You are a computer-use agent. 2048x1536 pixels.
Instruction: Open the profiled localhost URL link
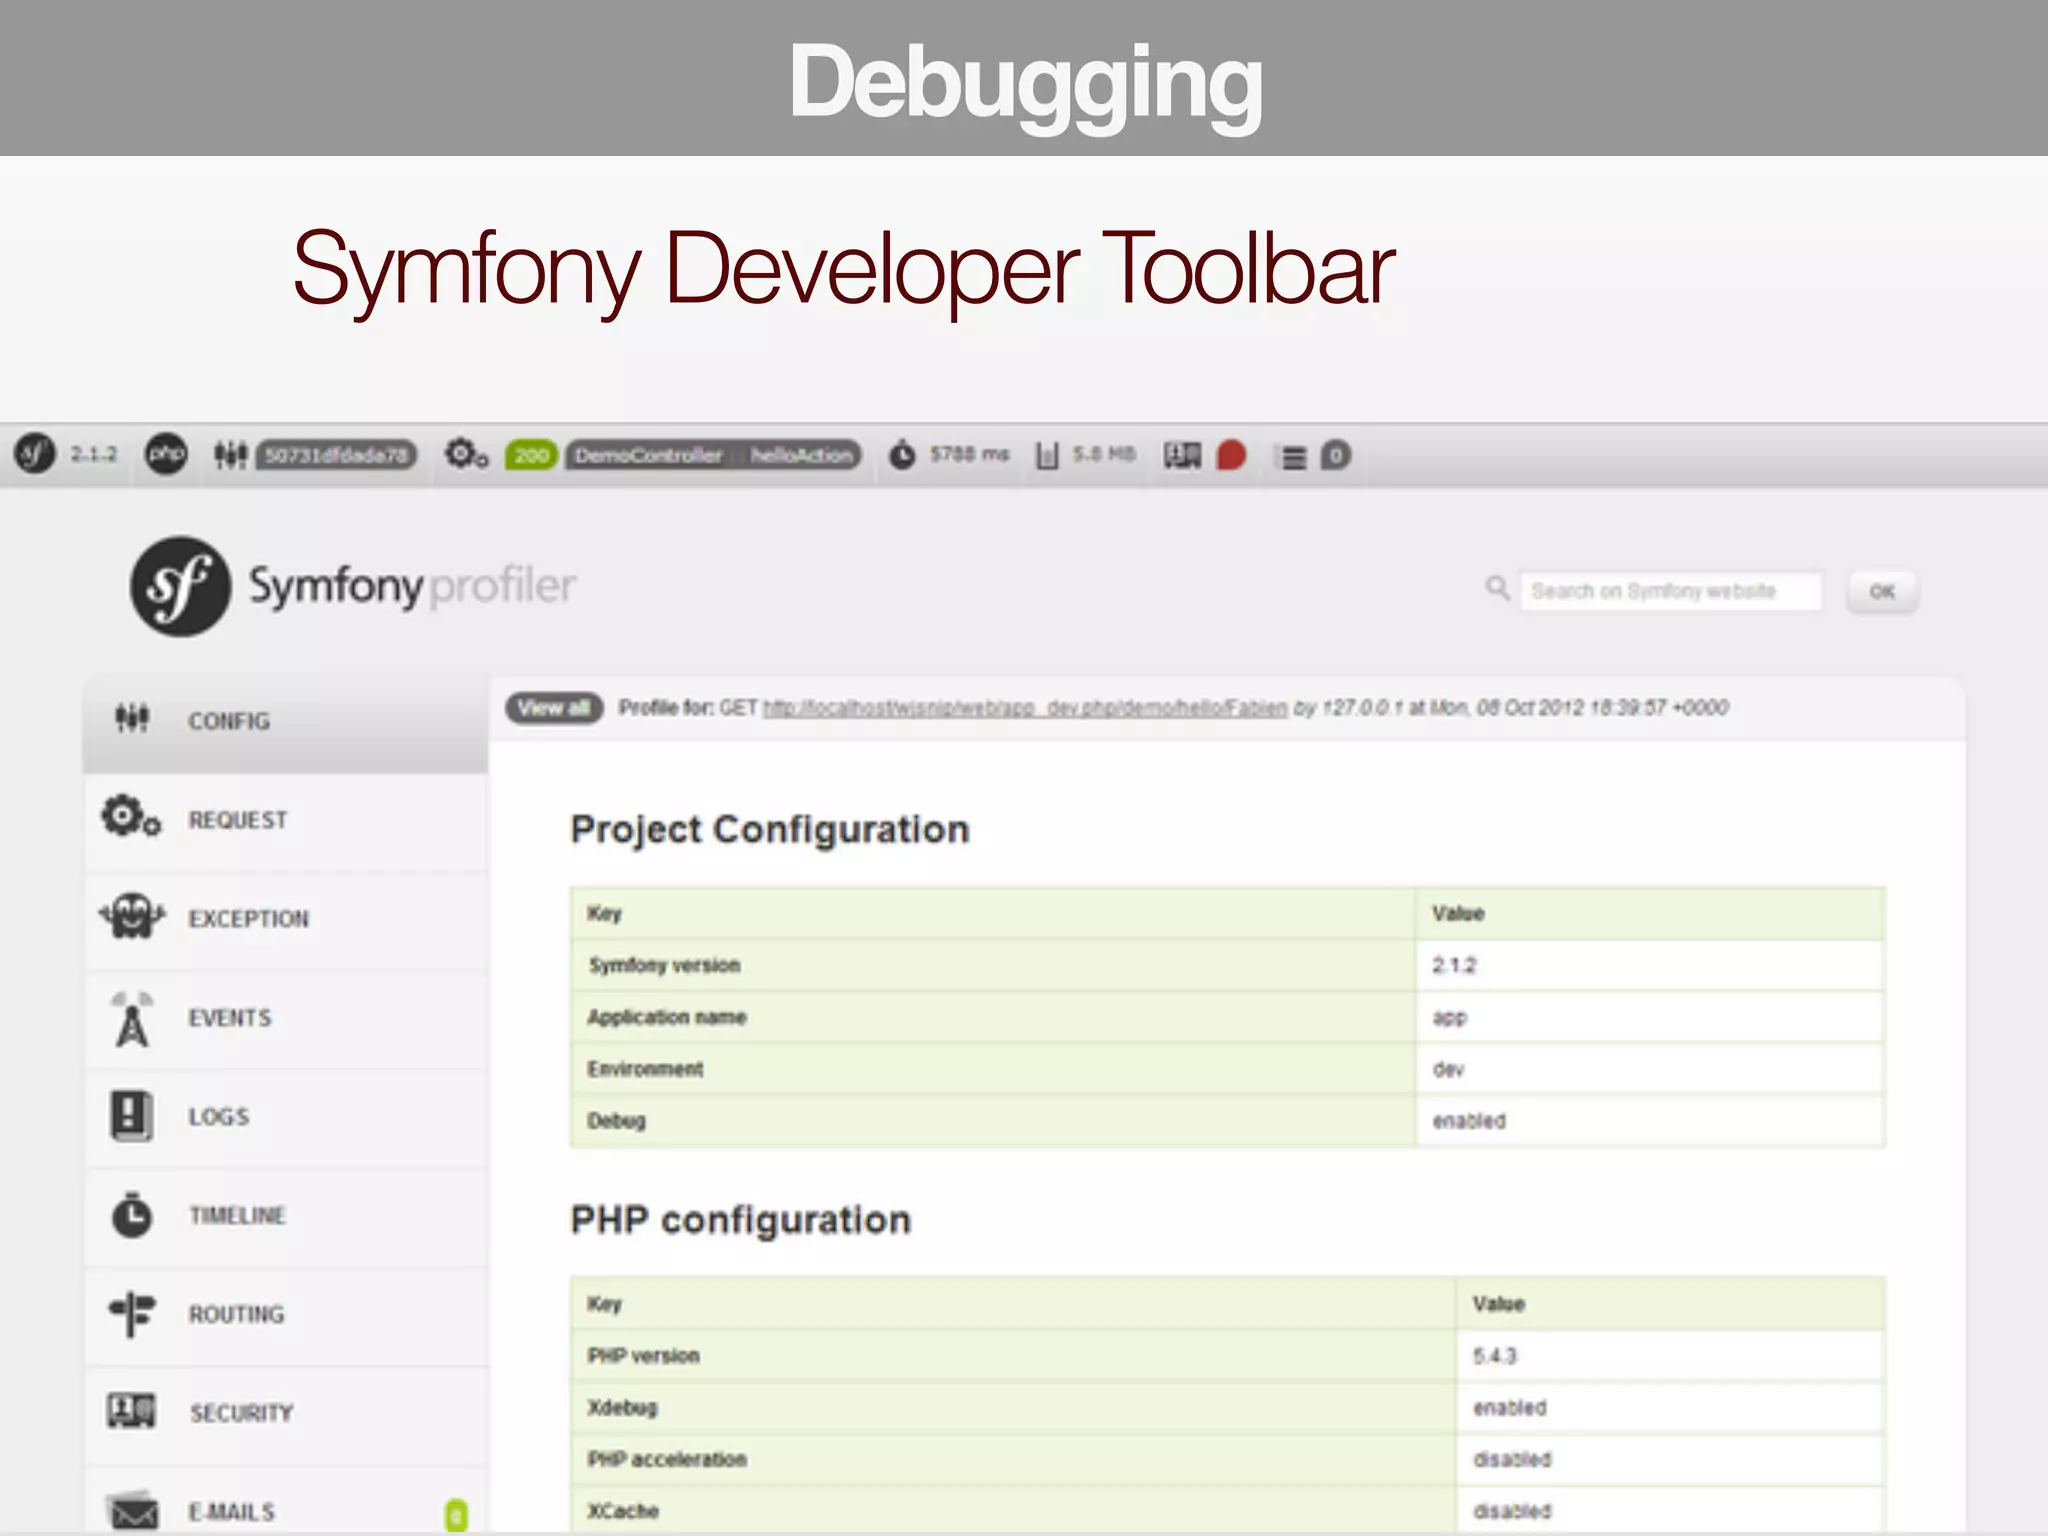point(1025,709)
